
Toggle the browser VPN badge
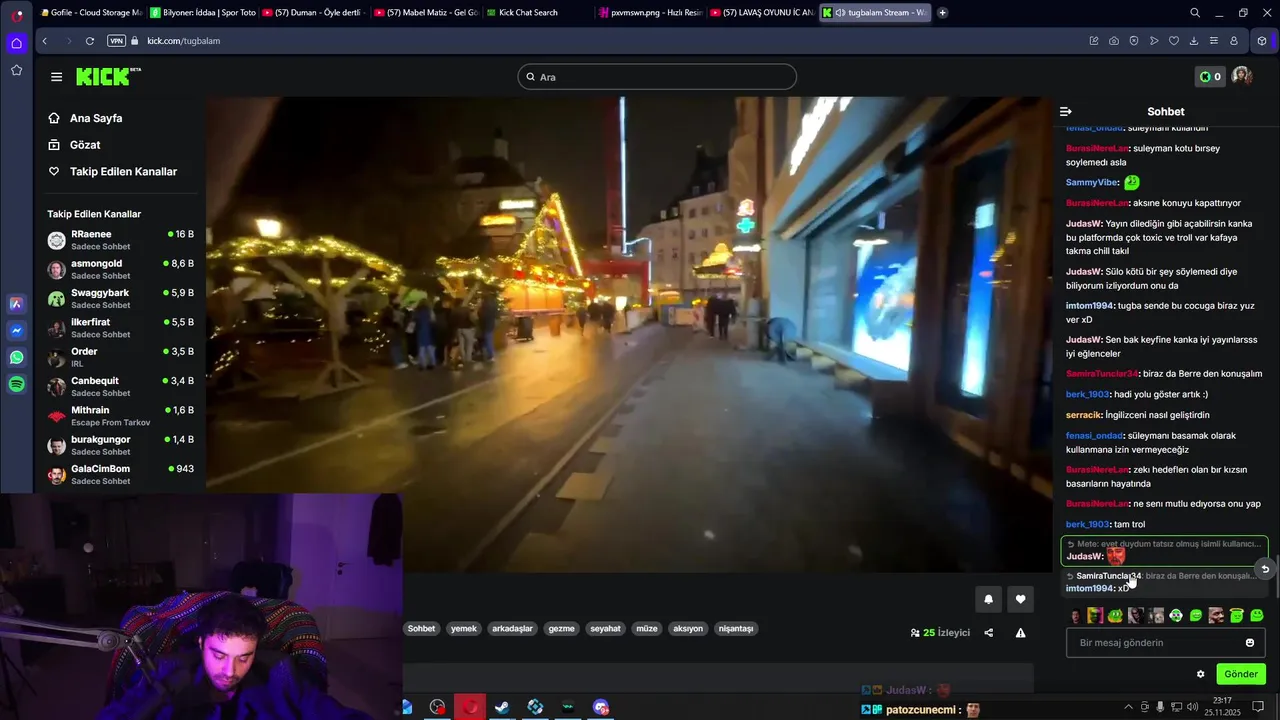pyautogui.click(x=116, y=41)
